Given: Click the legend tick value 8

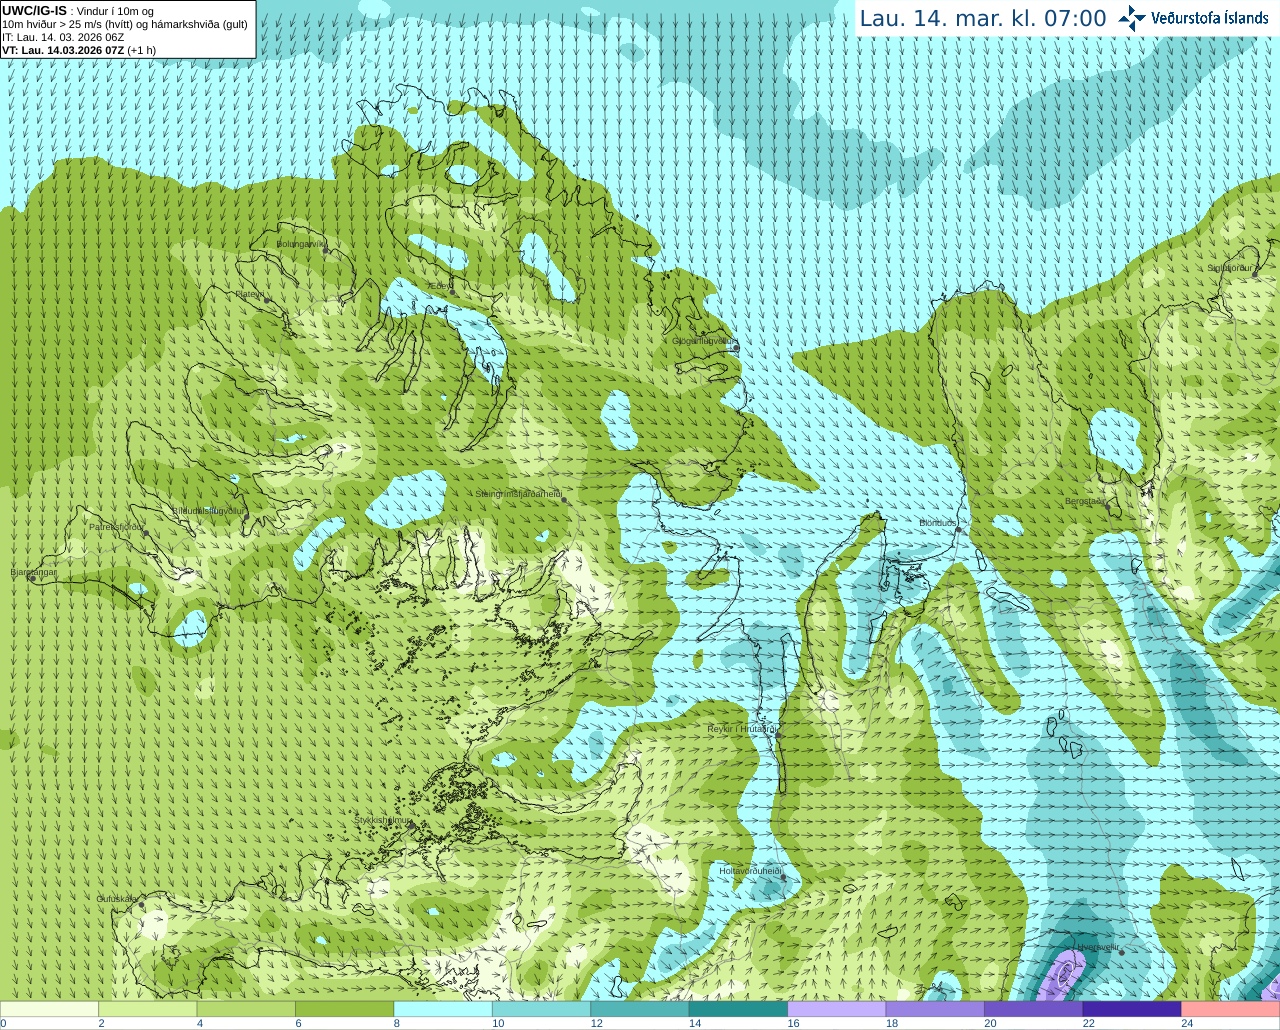Looking at the screenshot, I should [x=396, y=1023].
